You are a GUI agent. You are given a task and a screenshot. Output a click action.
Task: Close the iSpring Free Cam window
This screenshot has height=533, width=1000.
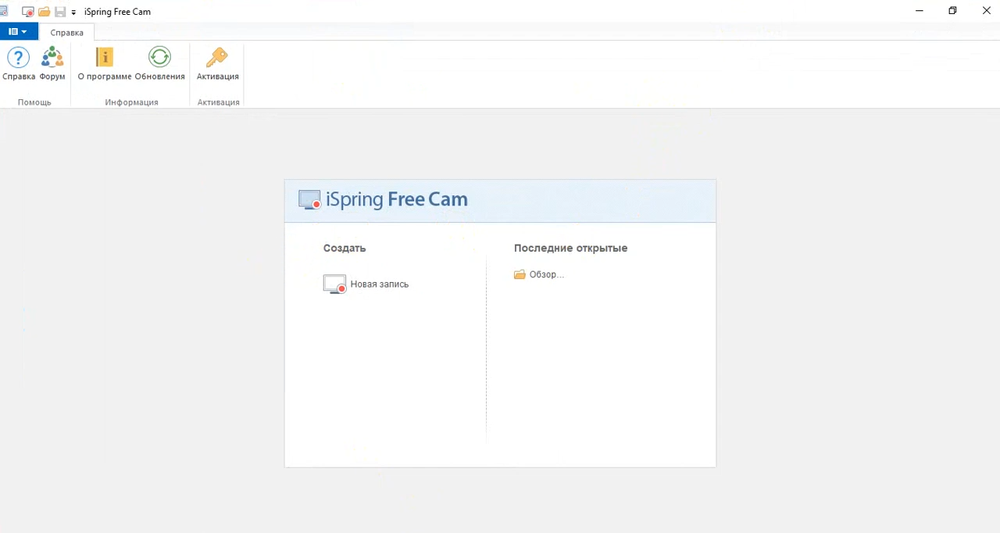(x=986, y=11)
